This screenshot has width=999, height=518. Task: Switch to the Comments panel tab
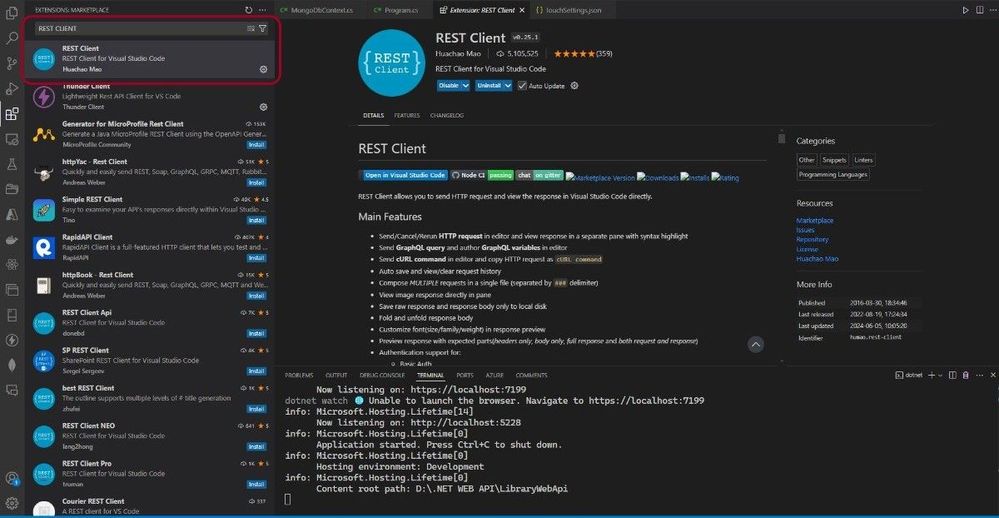(x=531, y=375)
